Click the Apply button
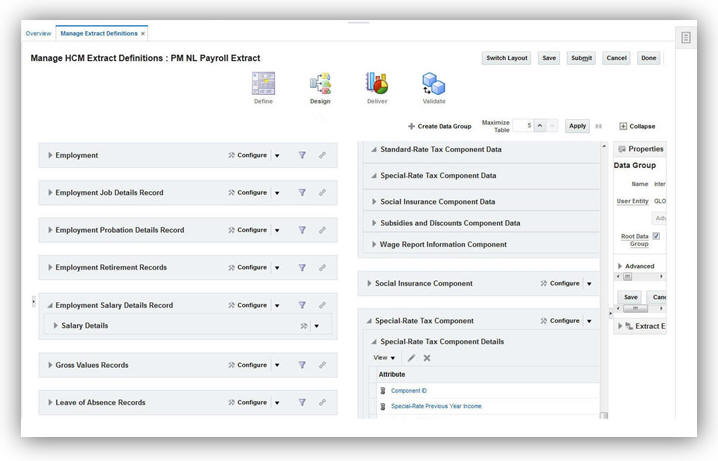Image resolution: width=718 pixels, height=461 pixels. pyautogui.click(x=577, y=126)
